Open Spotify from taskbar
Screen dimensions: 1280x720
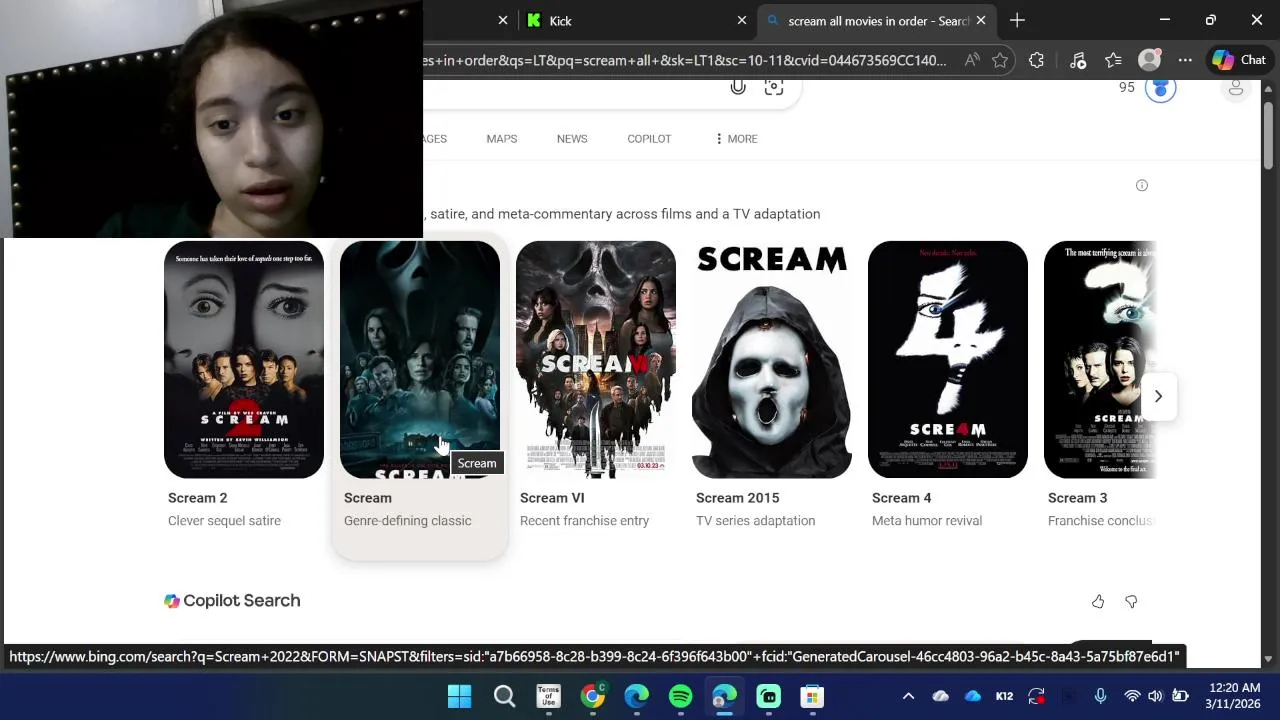[680, 696]
